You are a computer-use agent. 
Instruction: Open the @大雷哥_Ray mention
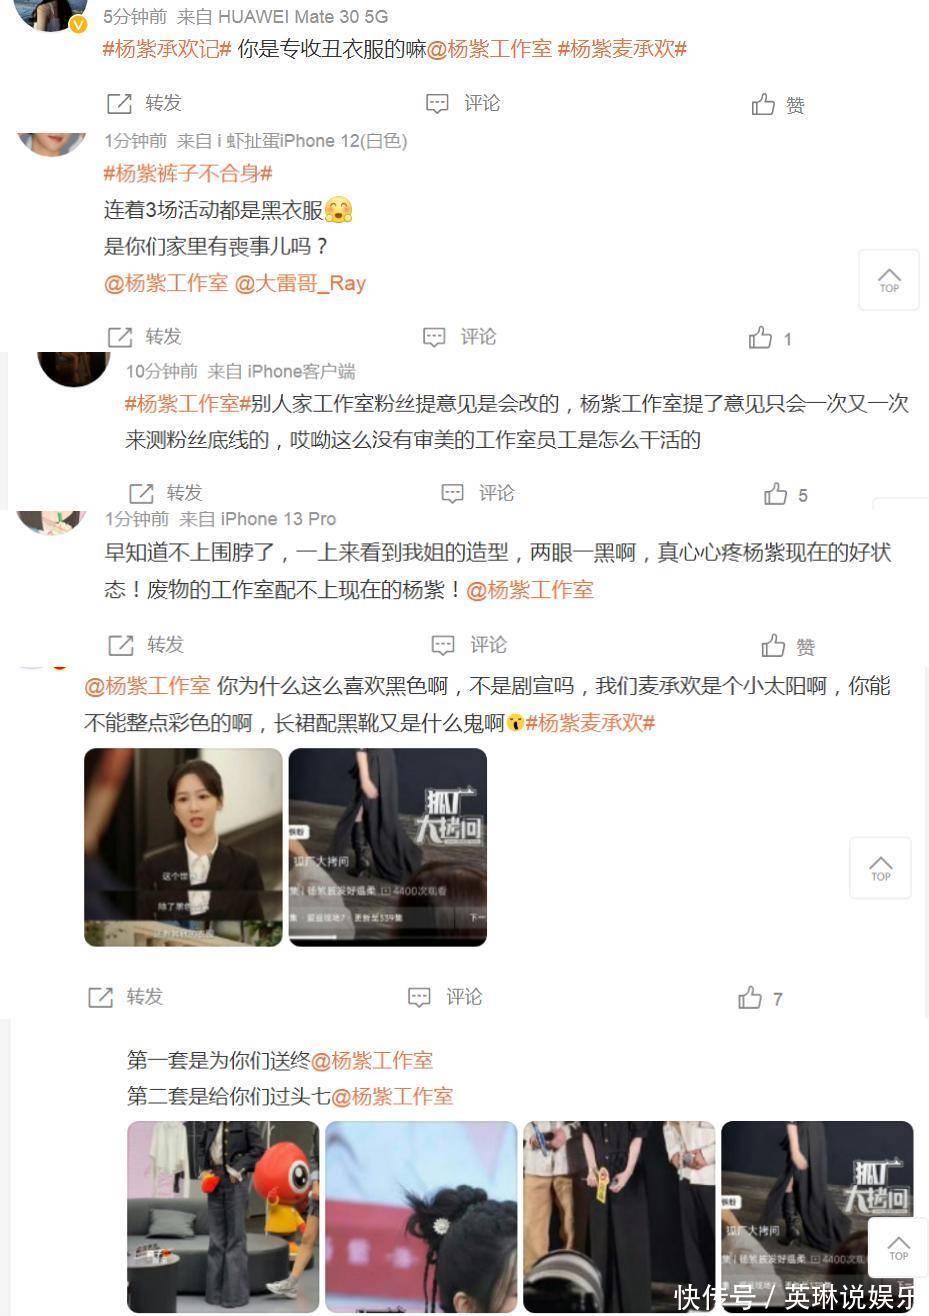(x=300, y=283)
